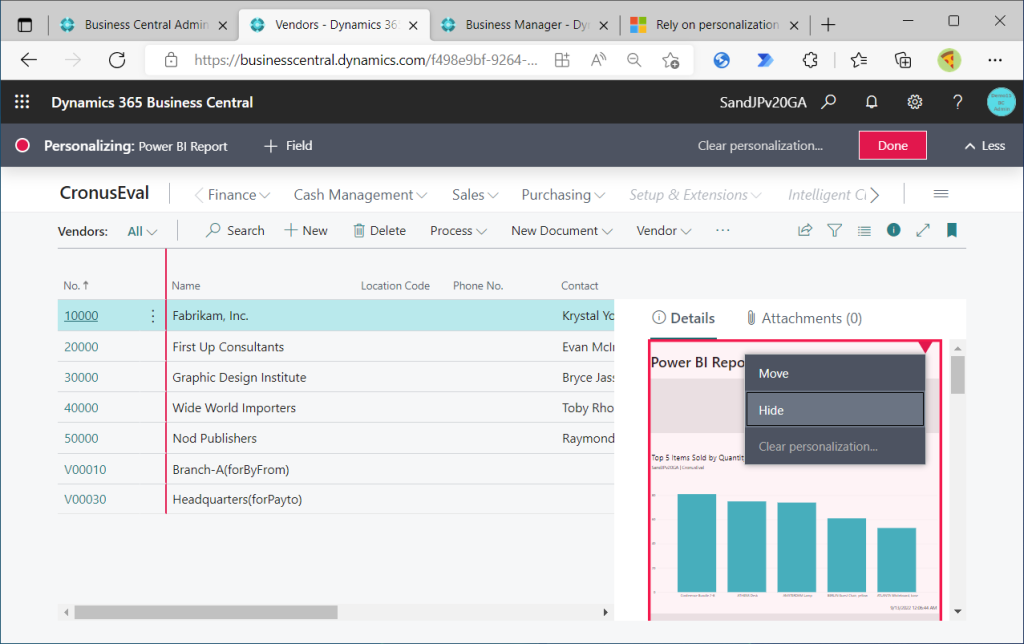
Task: Open the settings gear icon
Action: [x=914, y=102]
